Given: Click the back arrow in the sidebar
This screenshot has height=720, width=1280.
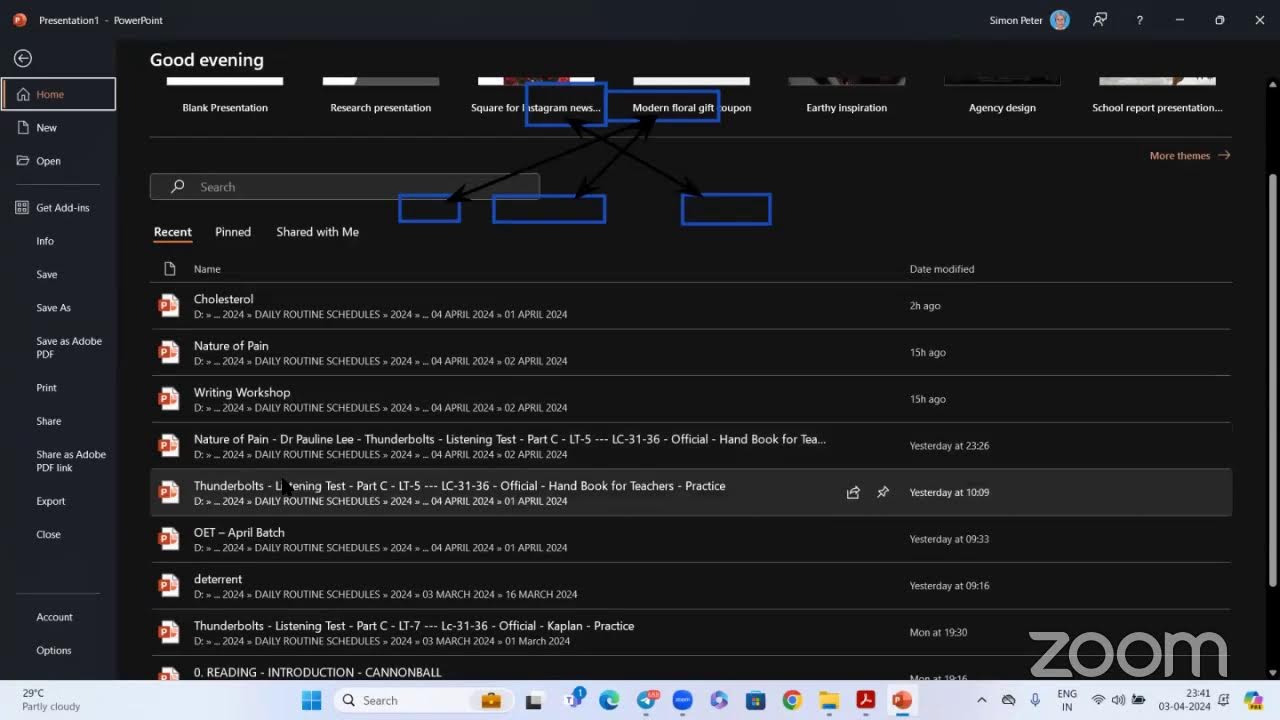Looking at the screenshot, I should tap(23, 59).
